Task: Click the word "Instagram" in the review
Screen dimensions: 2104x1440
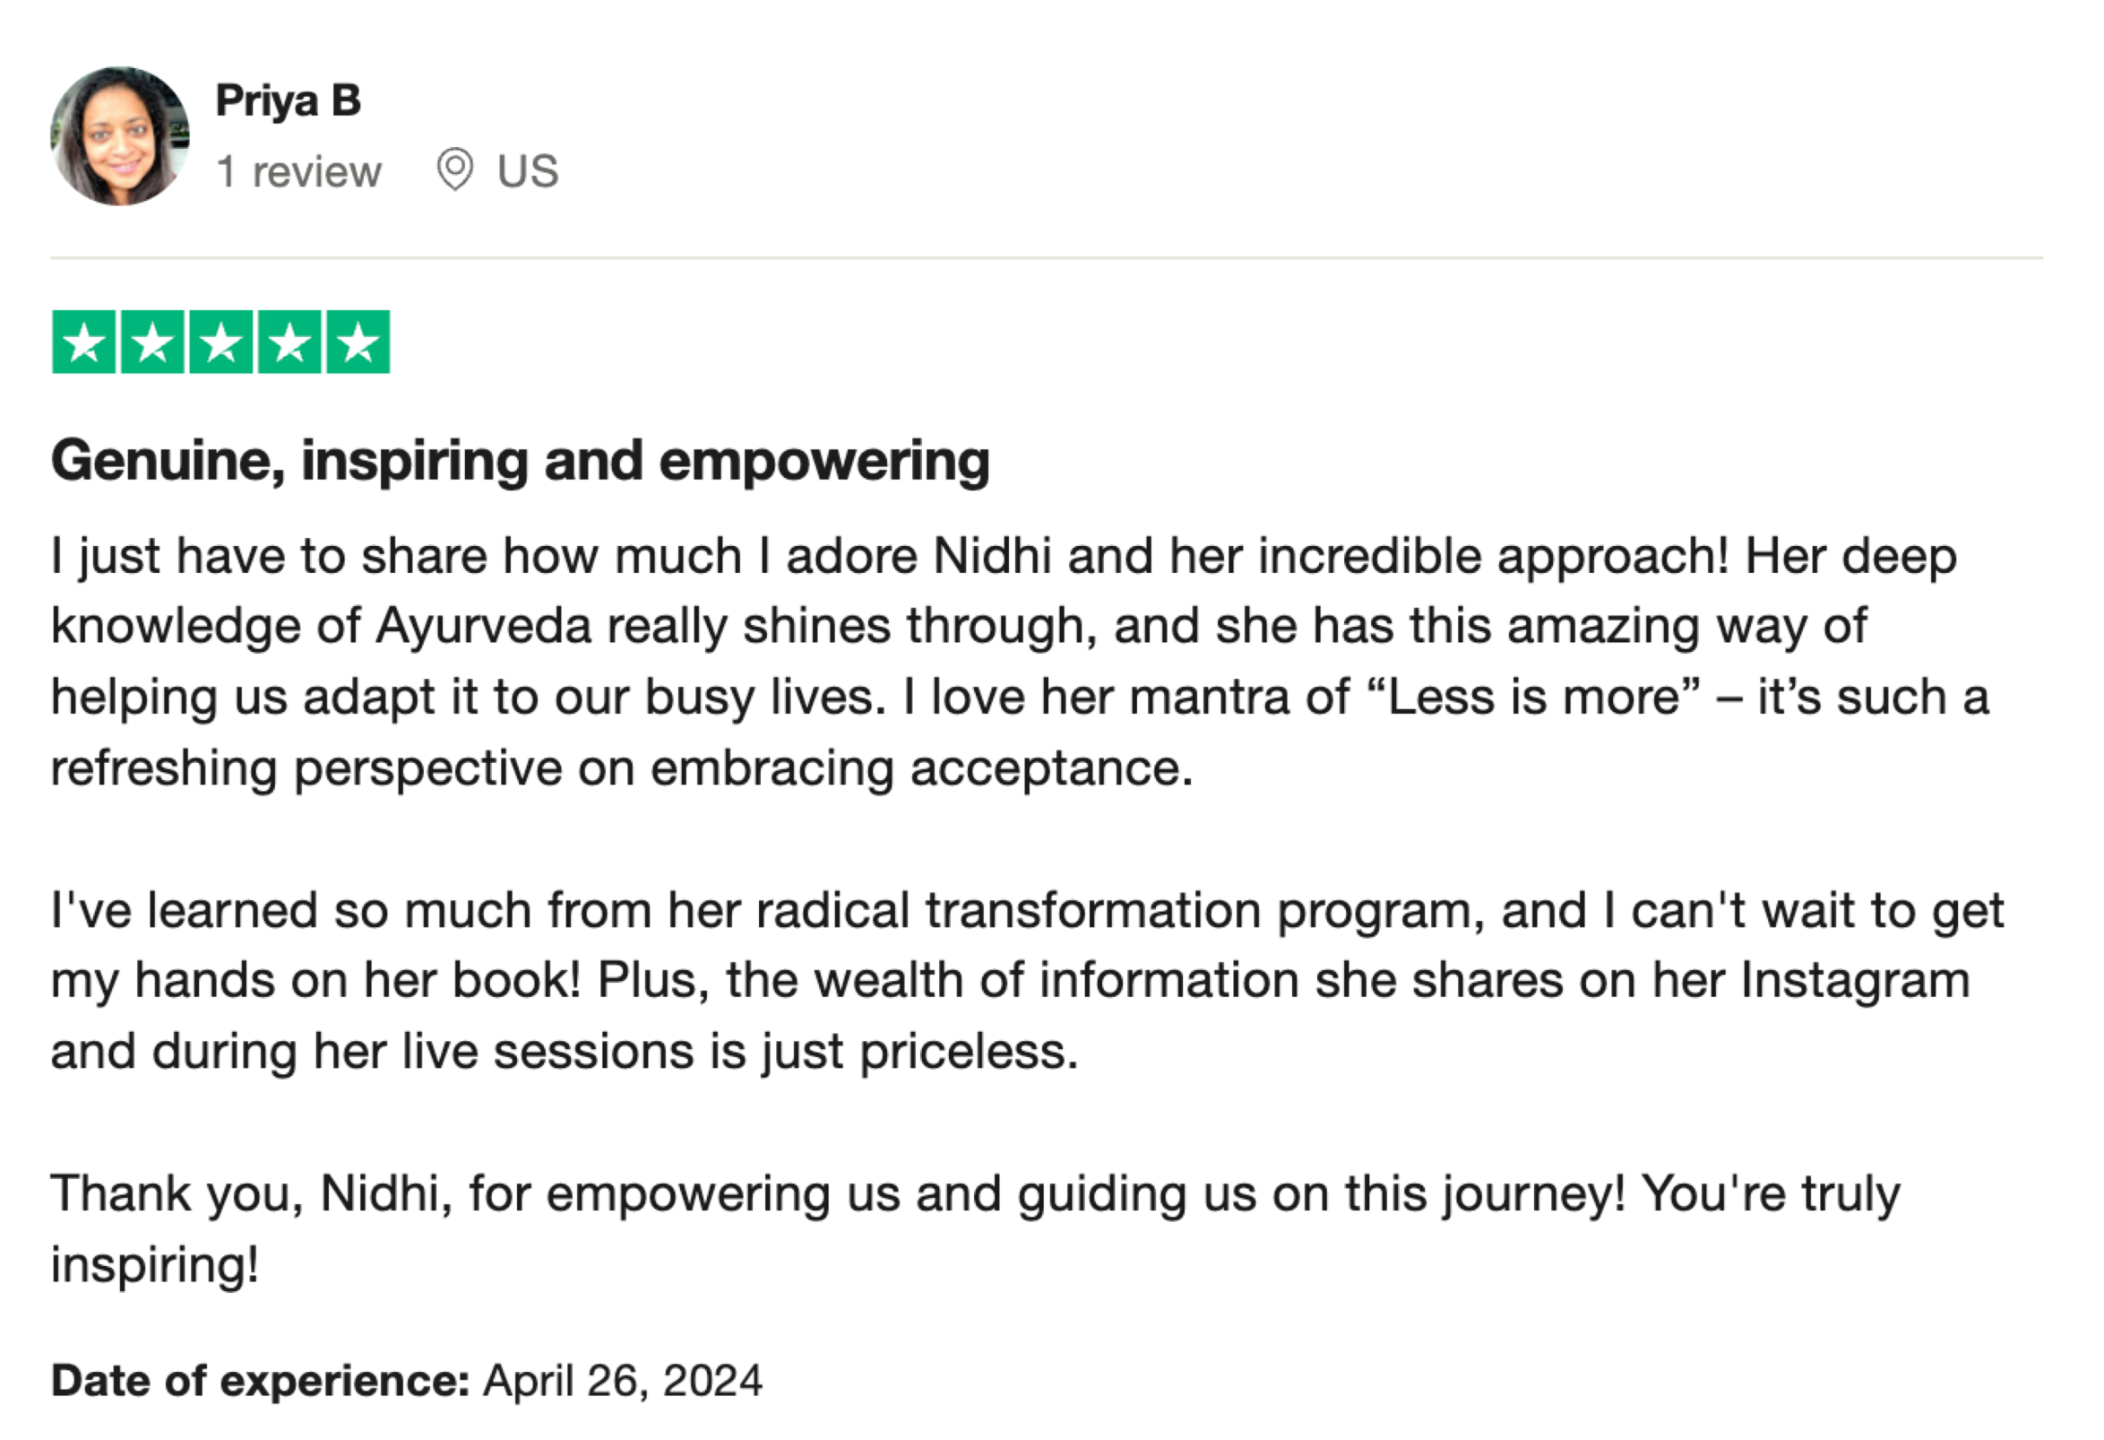Action: [1855, 980]
